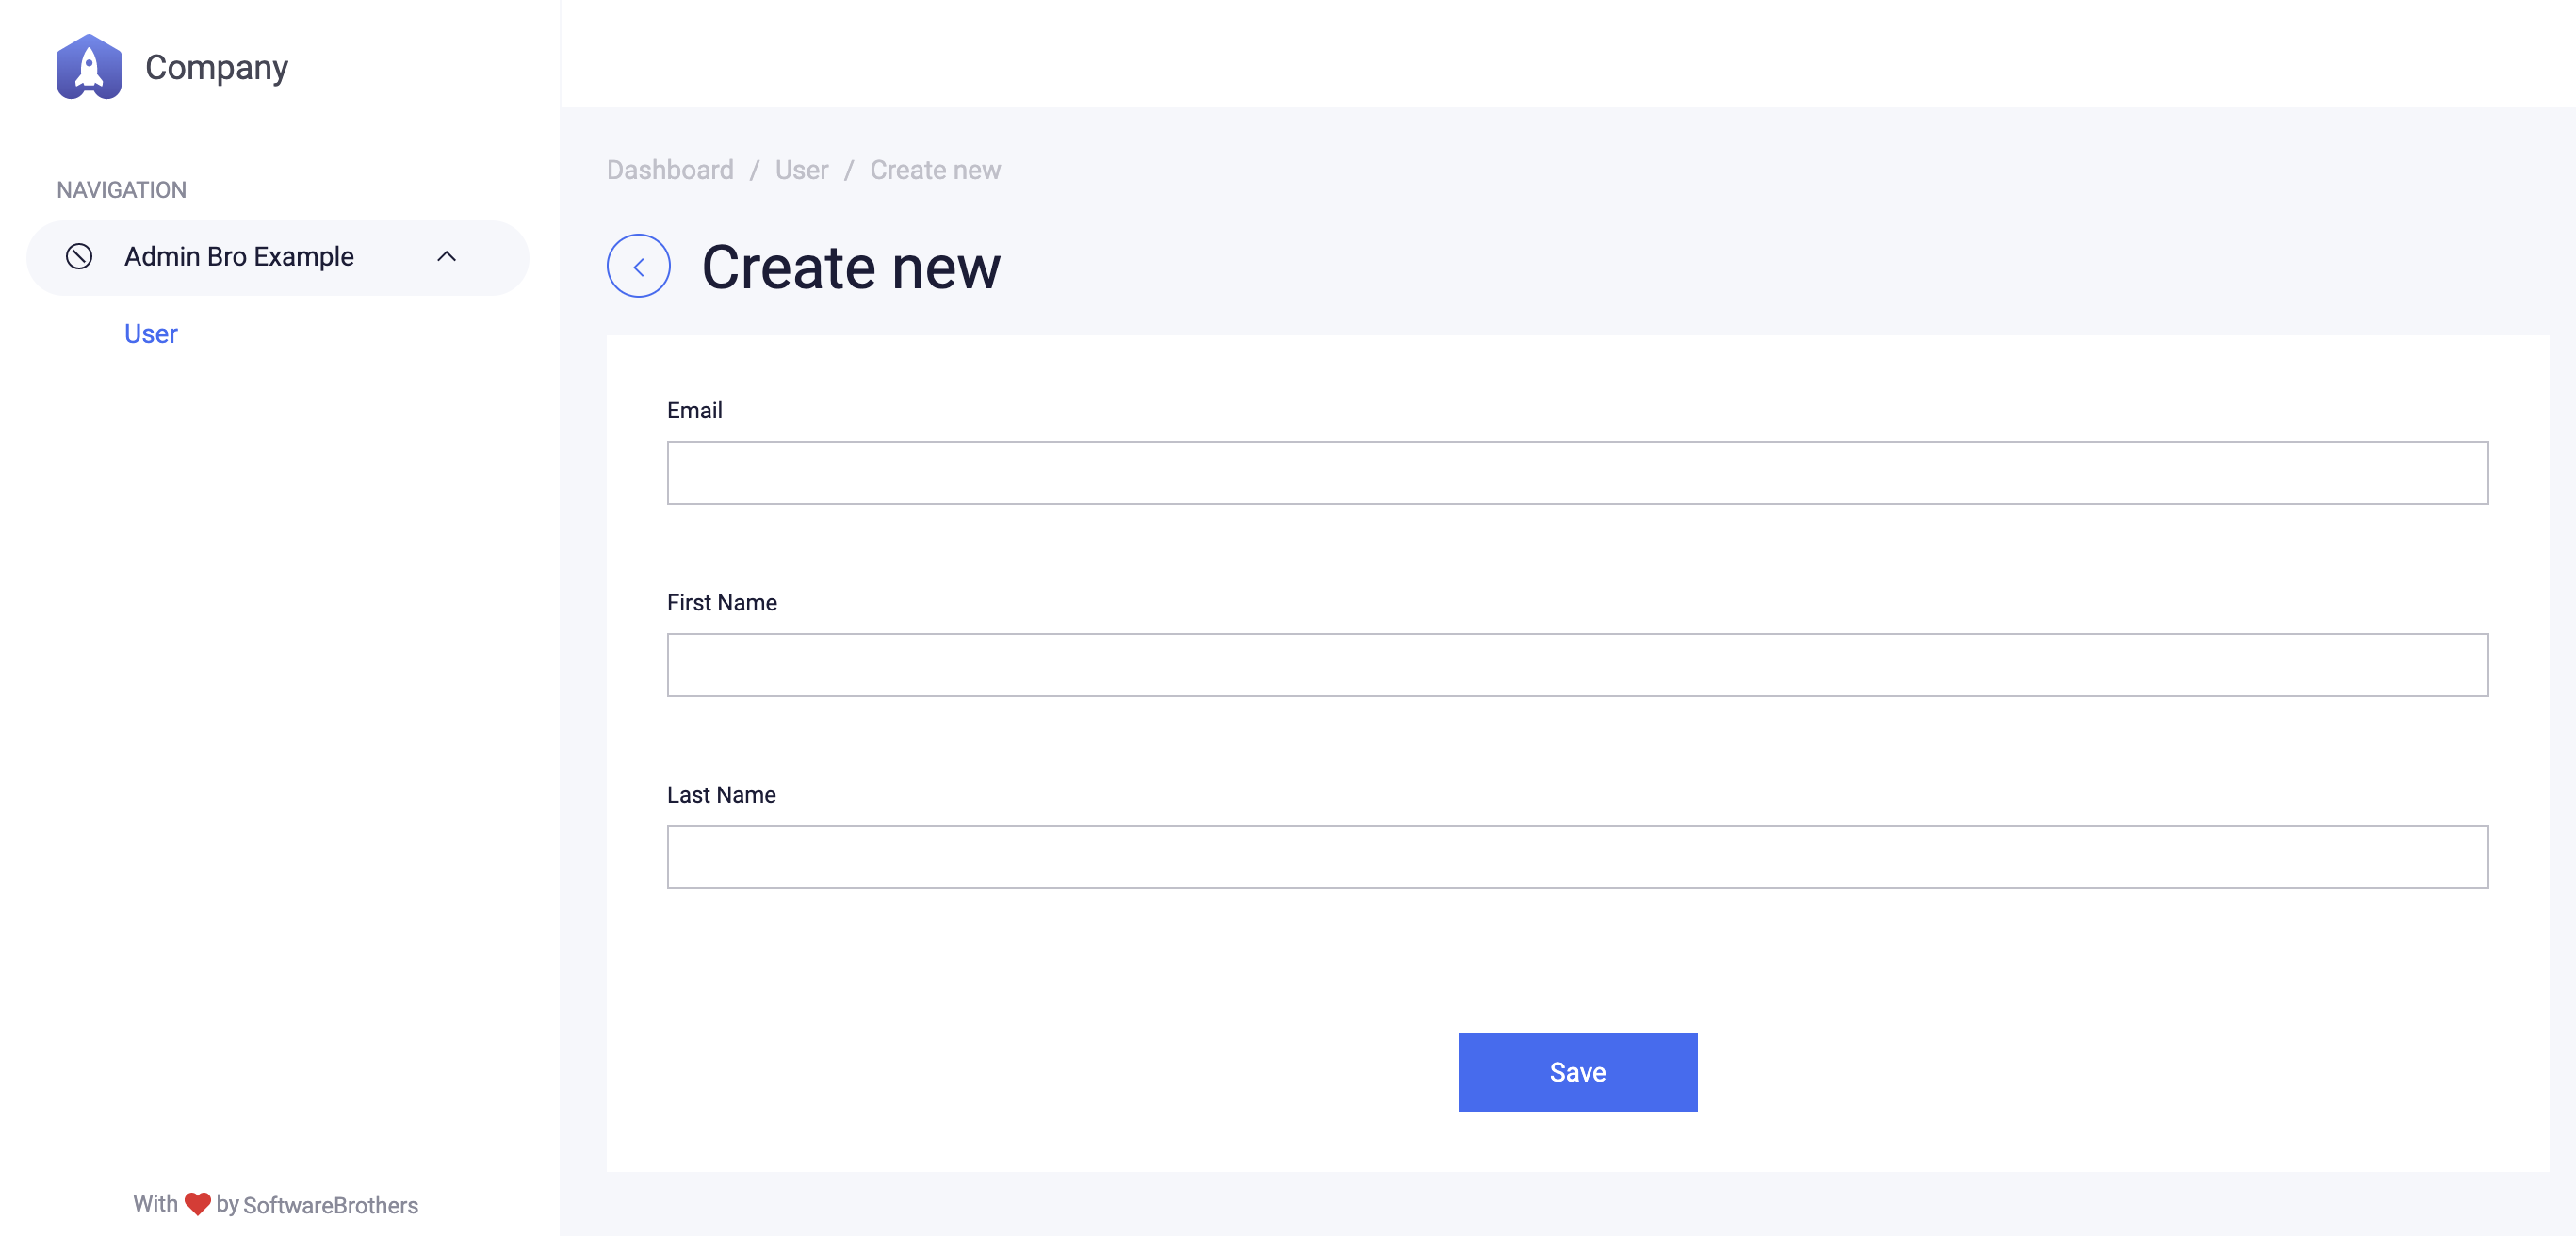
Task: Select the Last Name input field
Action: pos(1577,857)
